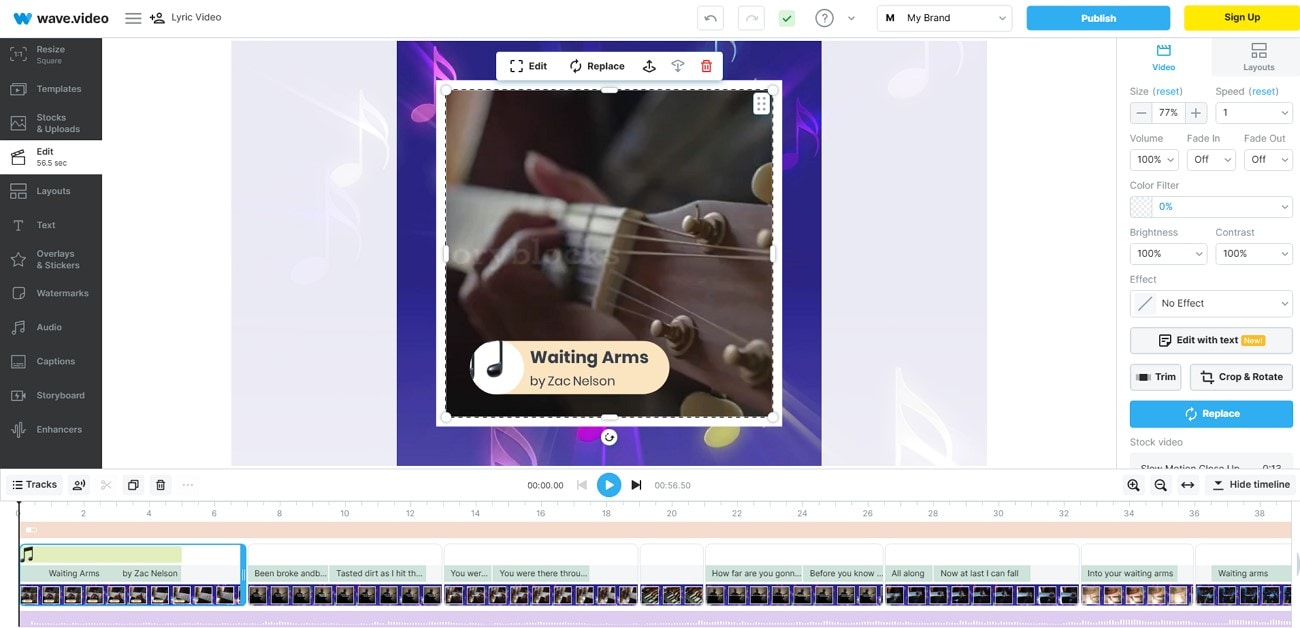Hide the timeline
The width and height of the screenshot is (1300, 628).
click(1251, 485)
